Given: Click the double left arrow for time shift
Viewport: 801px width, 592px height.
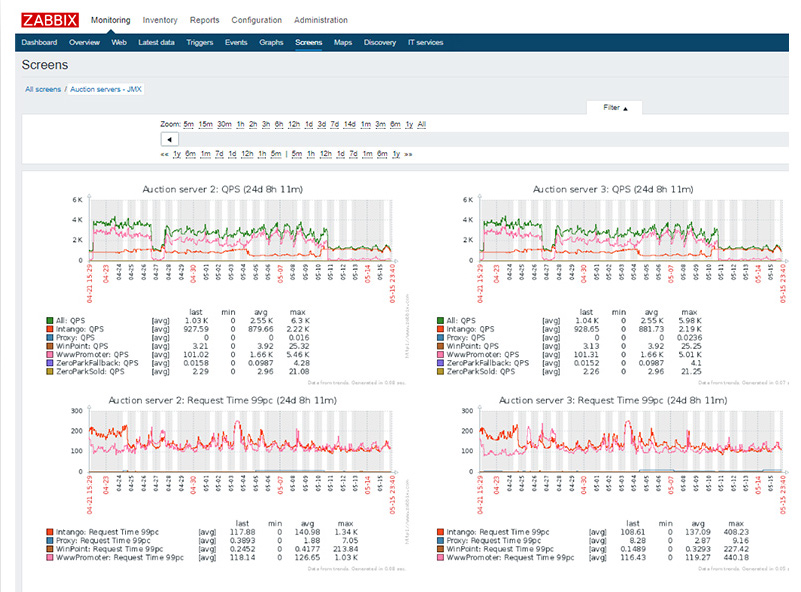Looking at the screenshot, I should (164, 154).
